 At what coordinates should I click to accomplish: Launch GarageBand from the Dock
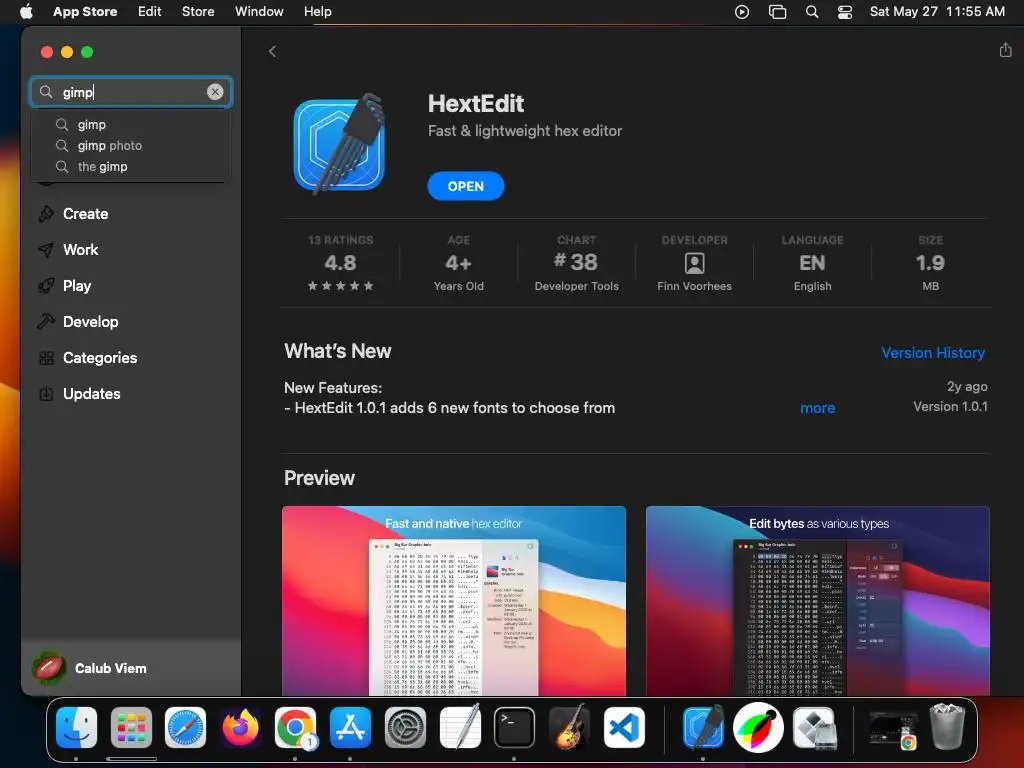569,727
